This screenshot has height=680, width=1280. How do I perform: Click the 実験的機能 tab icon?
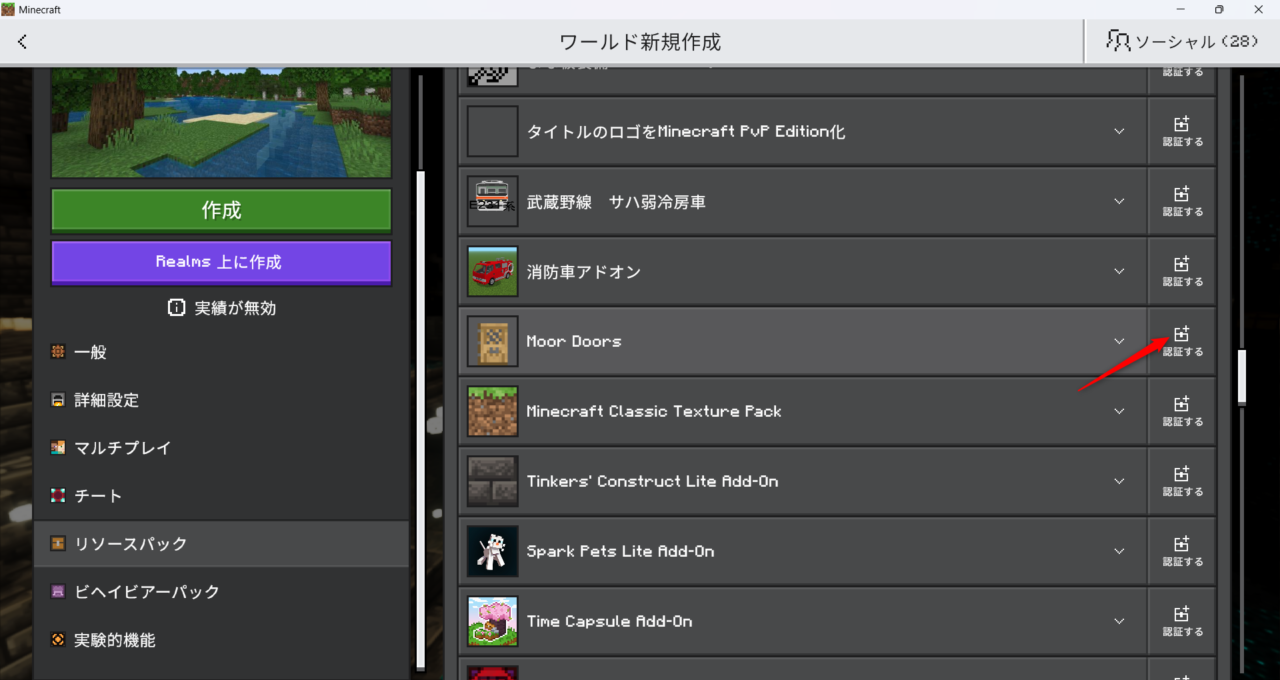point(58,640)
